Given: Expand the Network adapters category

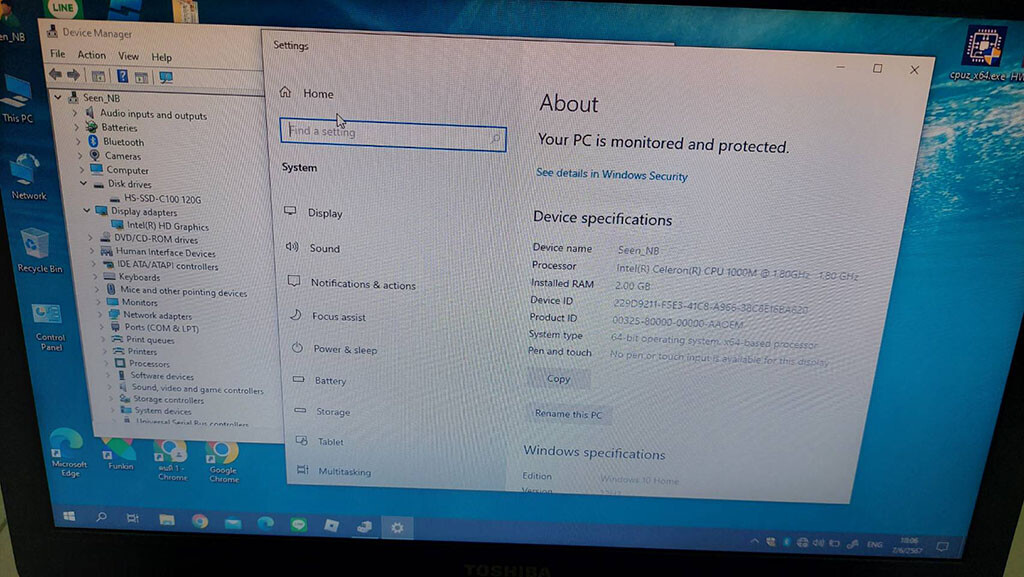Looking at the screenshot, I should point(102,315).
